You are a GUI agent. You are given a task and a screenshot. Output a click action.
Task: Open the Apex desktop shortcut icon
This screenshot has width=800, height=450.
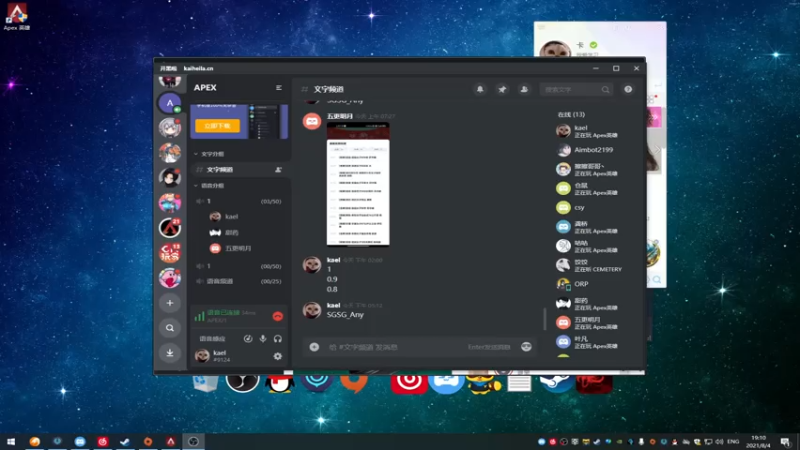click(17, 16)
